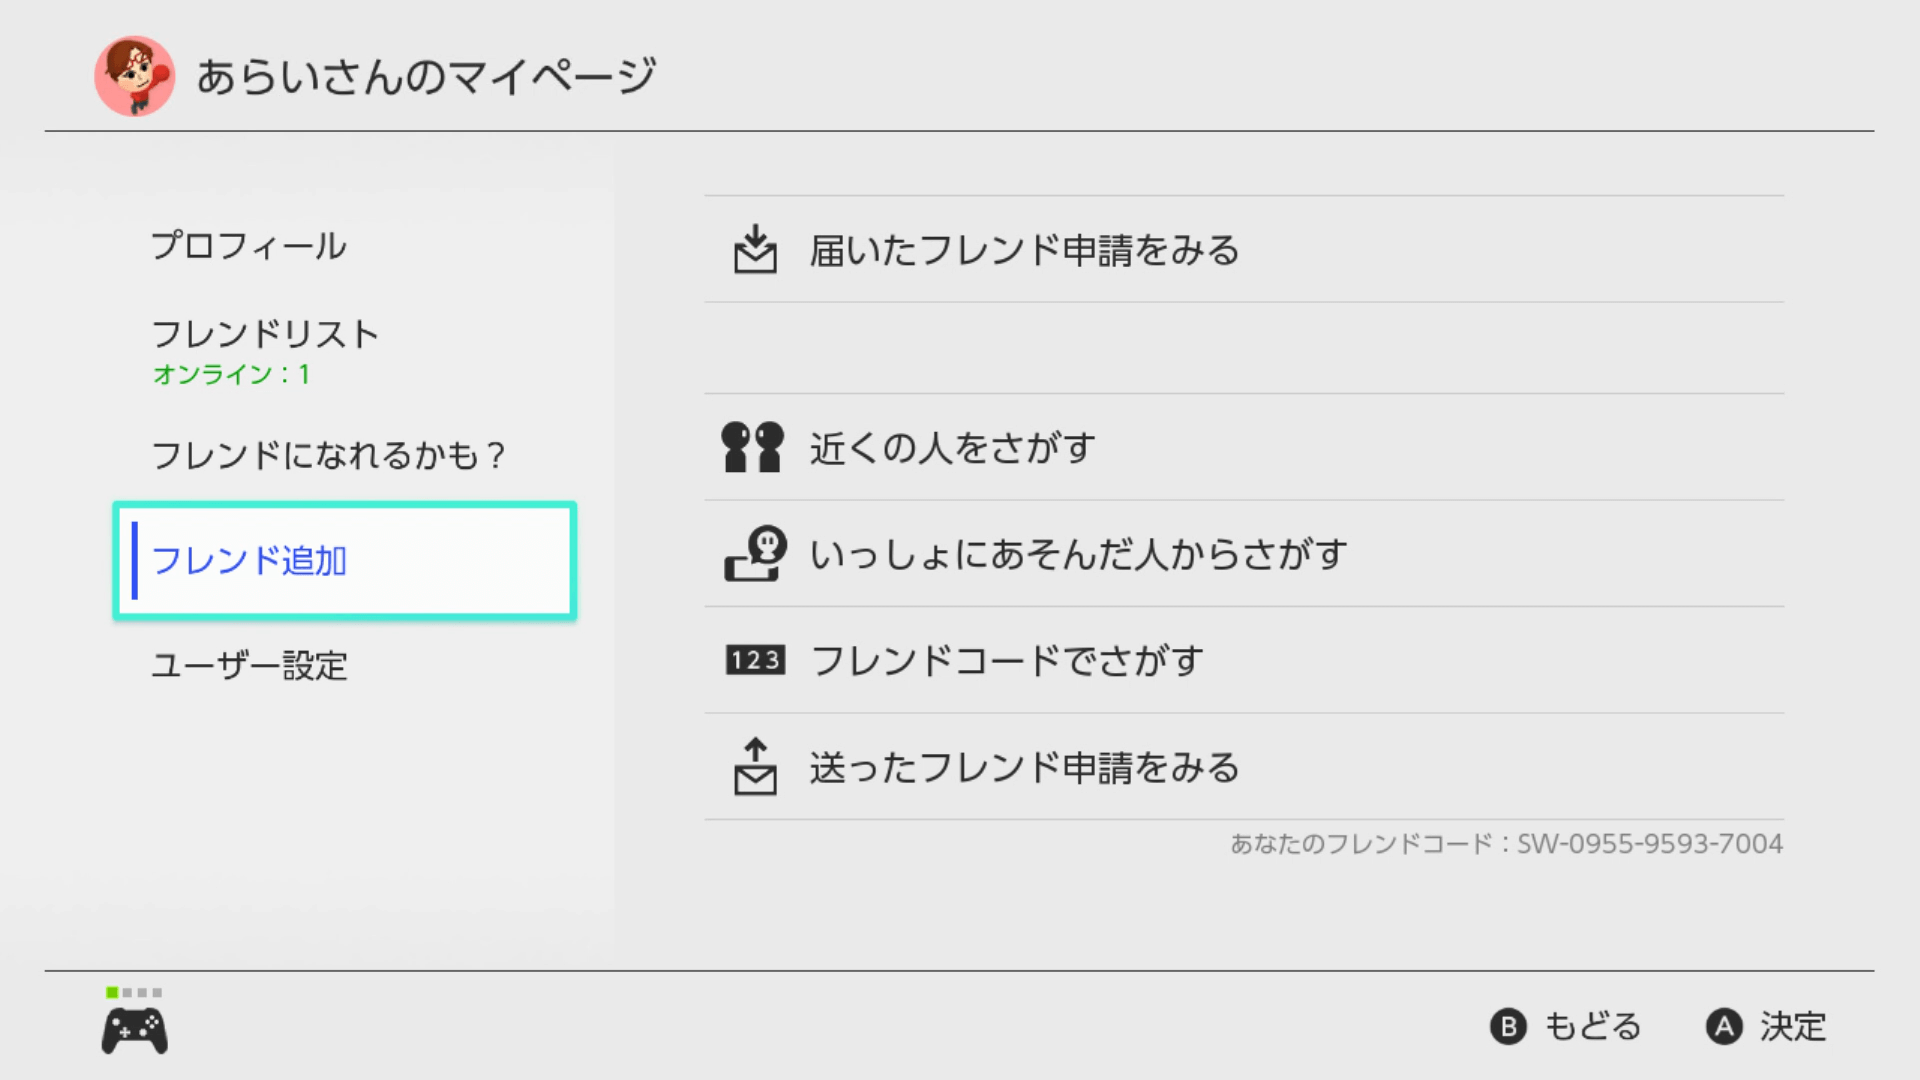Select フレンドリスト menu item
This screenshot has width=1920, height=1080.
point(264,334)
